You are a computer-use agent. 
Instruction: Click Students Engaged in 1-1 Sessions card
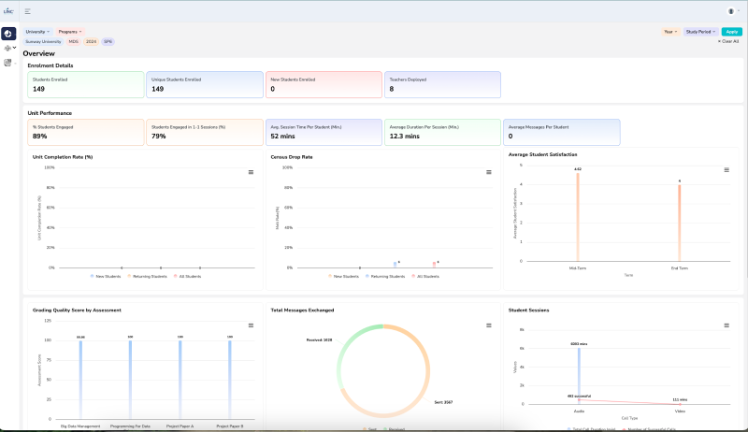click(x=205, y=132)
